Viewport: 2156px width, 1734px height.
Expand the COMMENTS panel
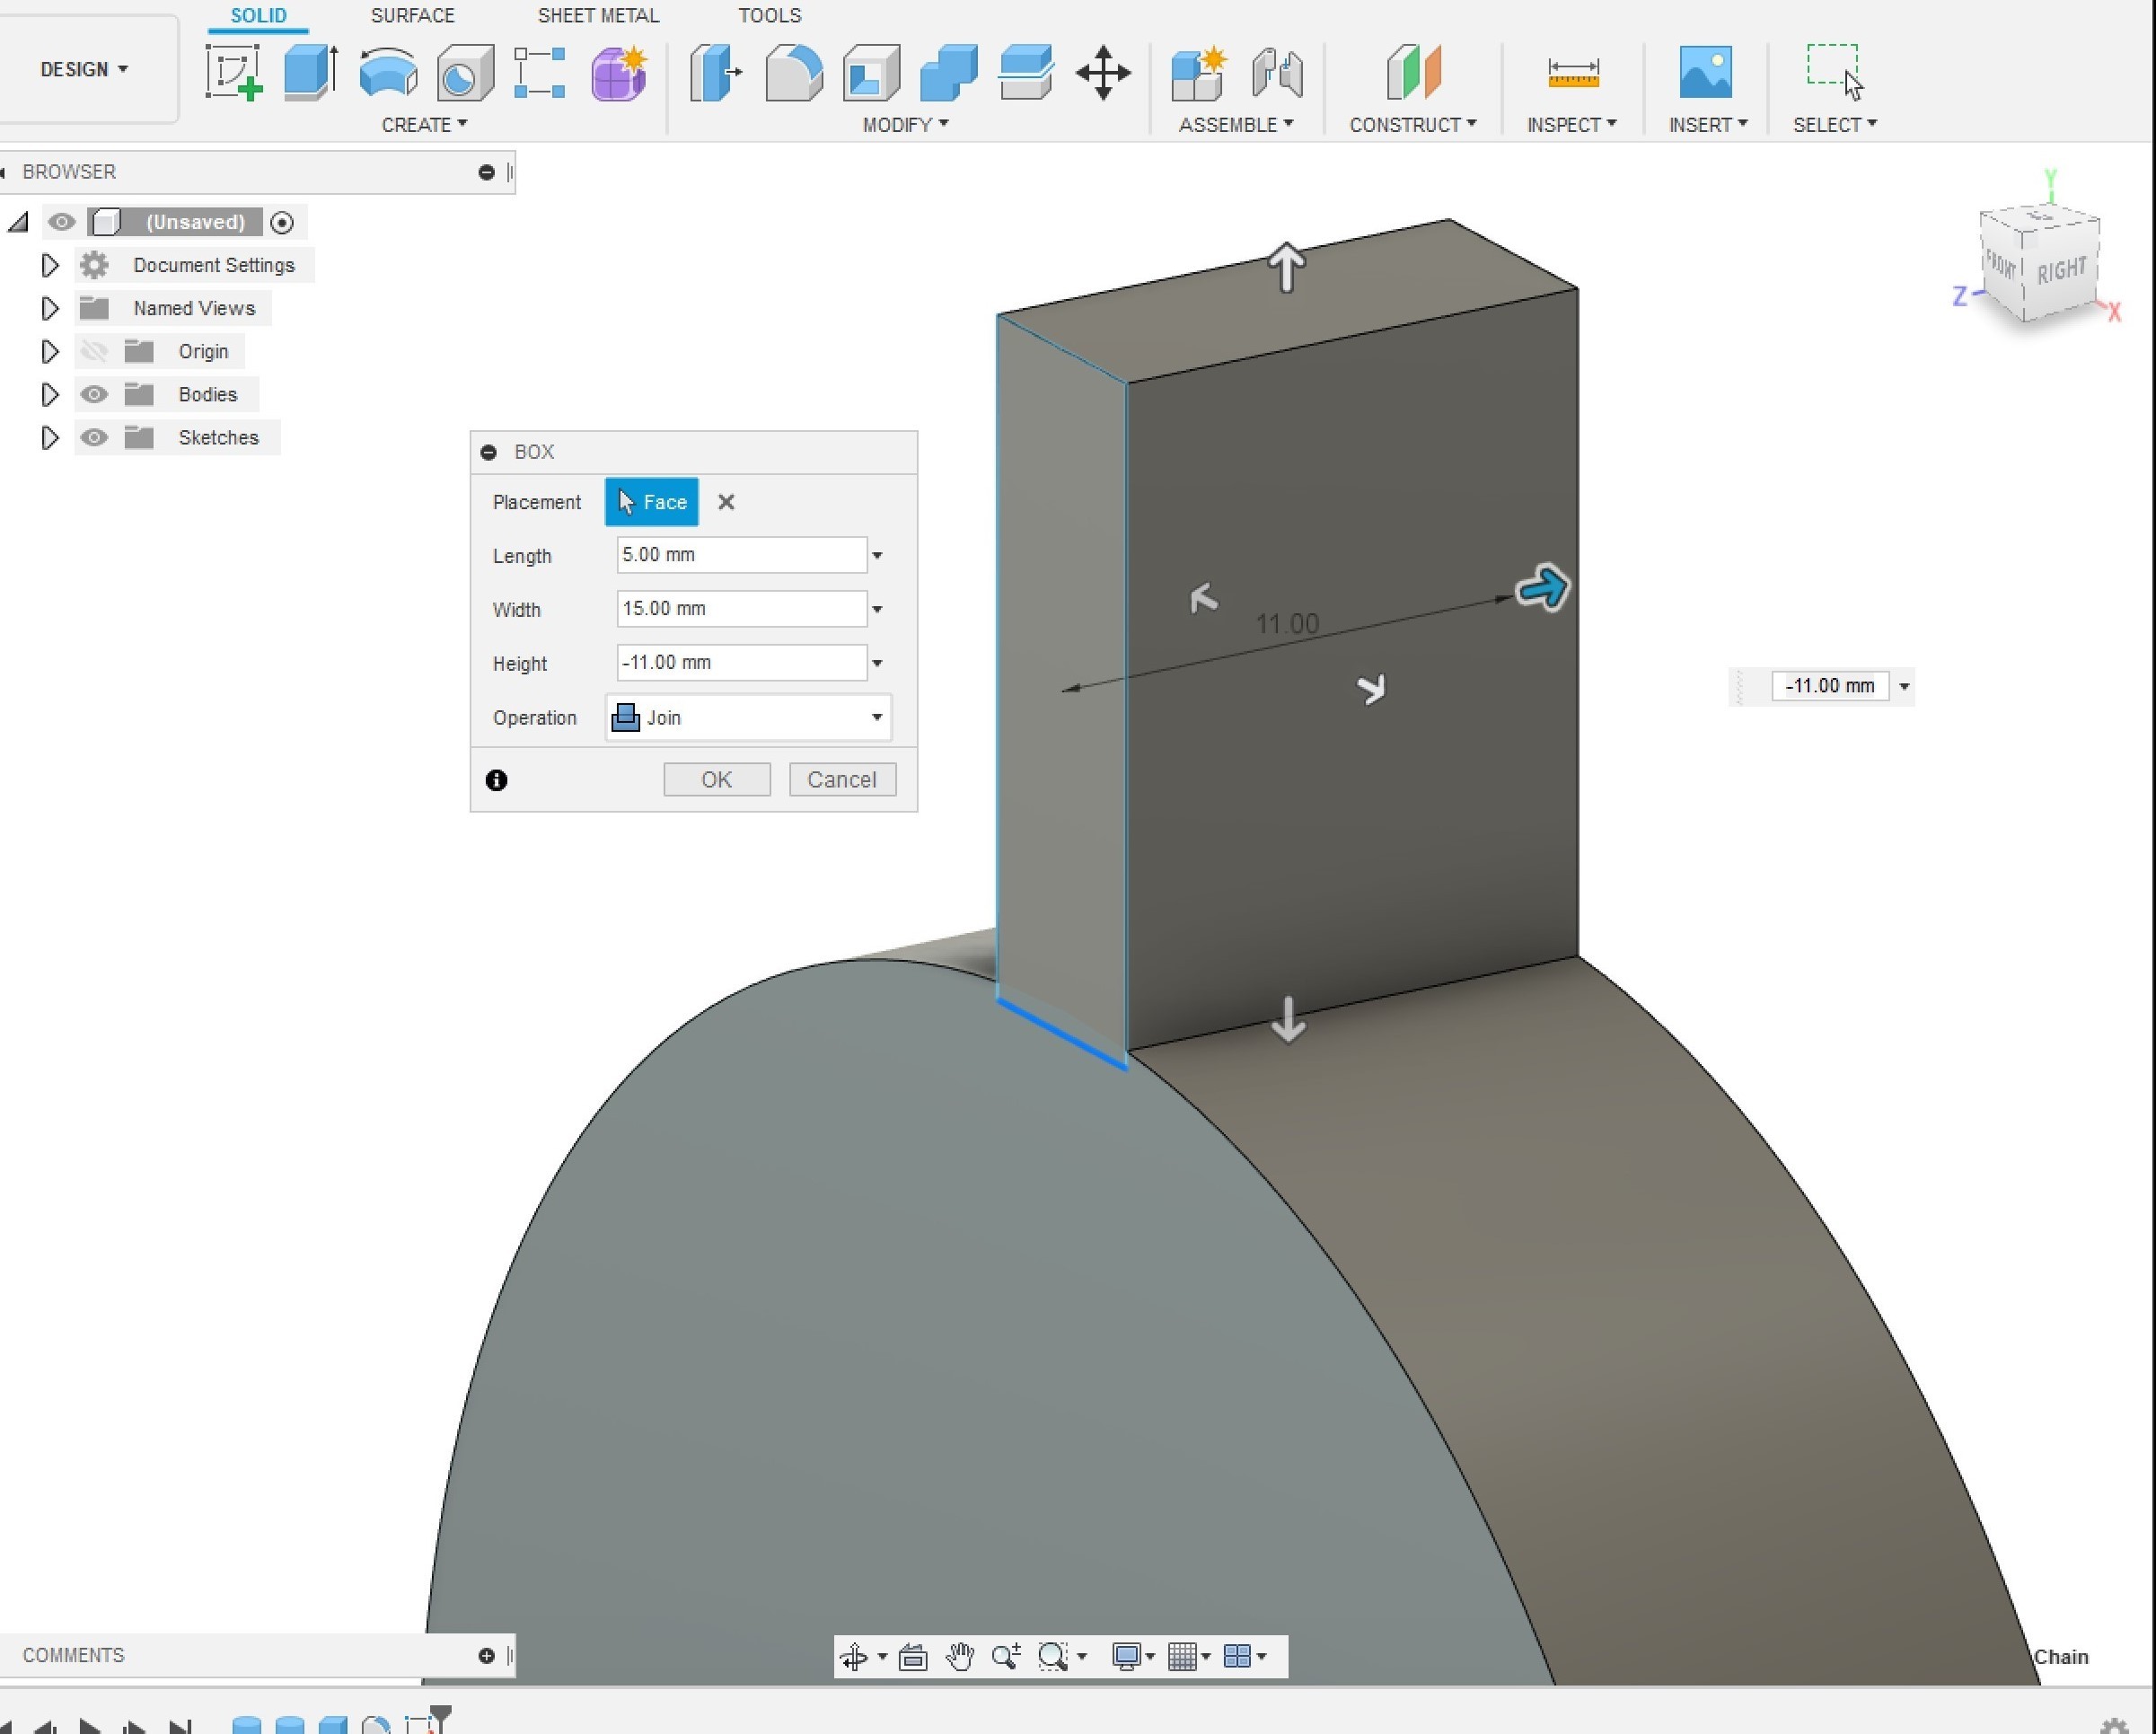486,1656
